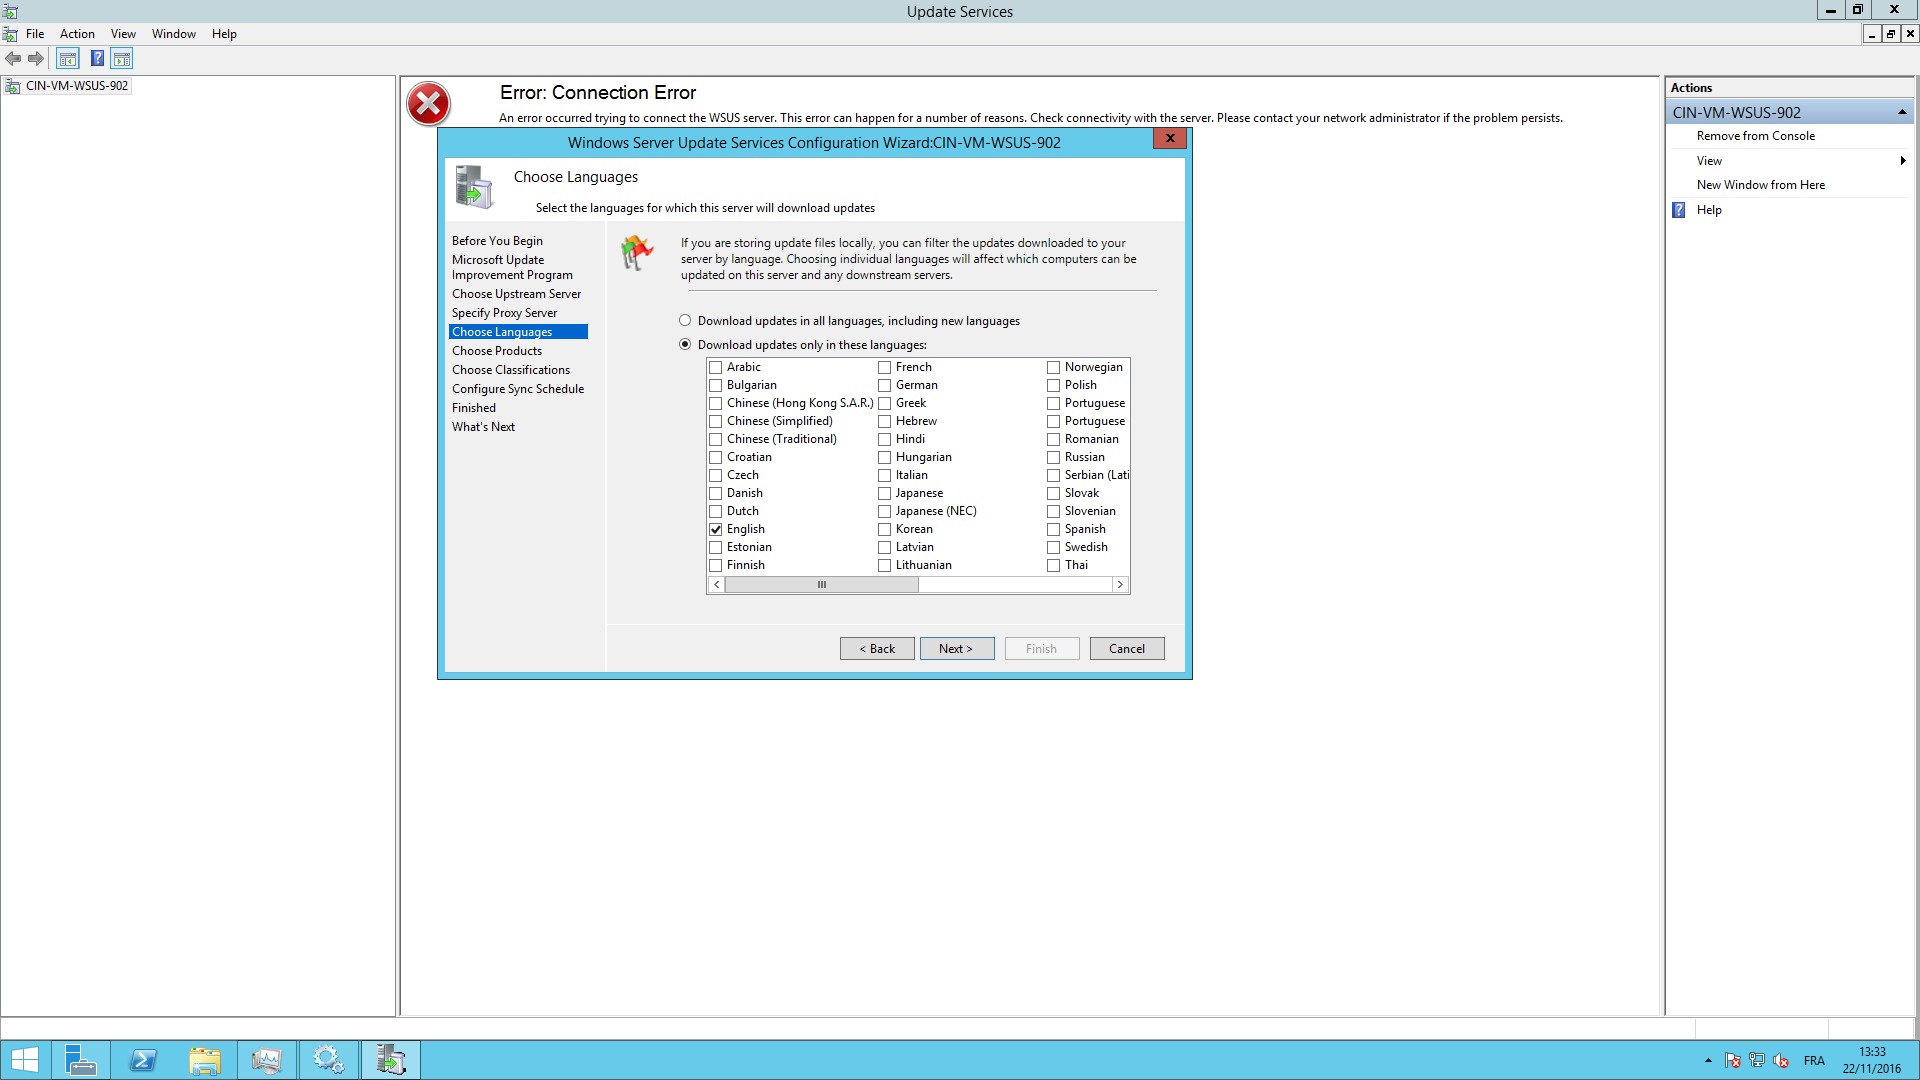Open the Action menu

pos(77,34)
